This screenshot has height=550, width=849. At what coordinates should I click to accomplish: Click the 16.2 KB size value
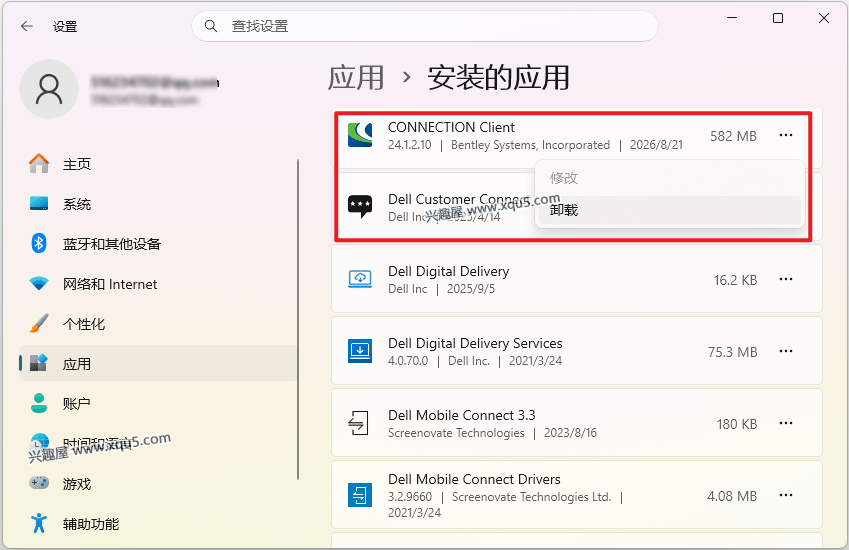point(735,280)
